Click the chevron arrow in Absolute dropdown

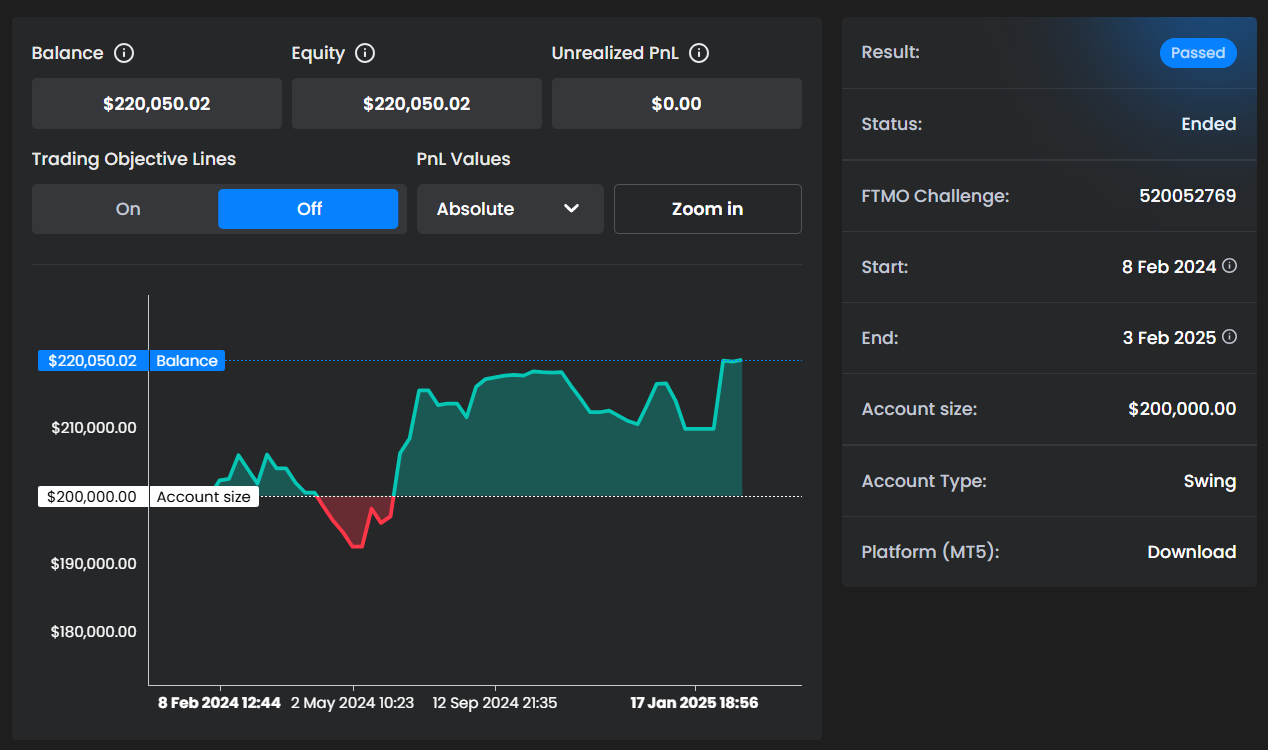point(572,209)
